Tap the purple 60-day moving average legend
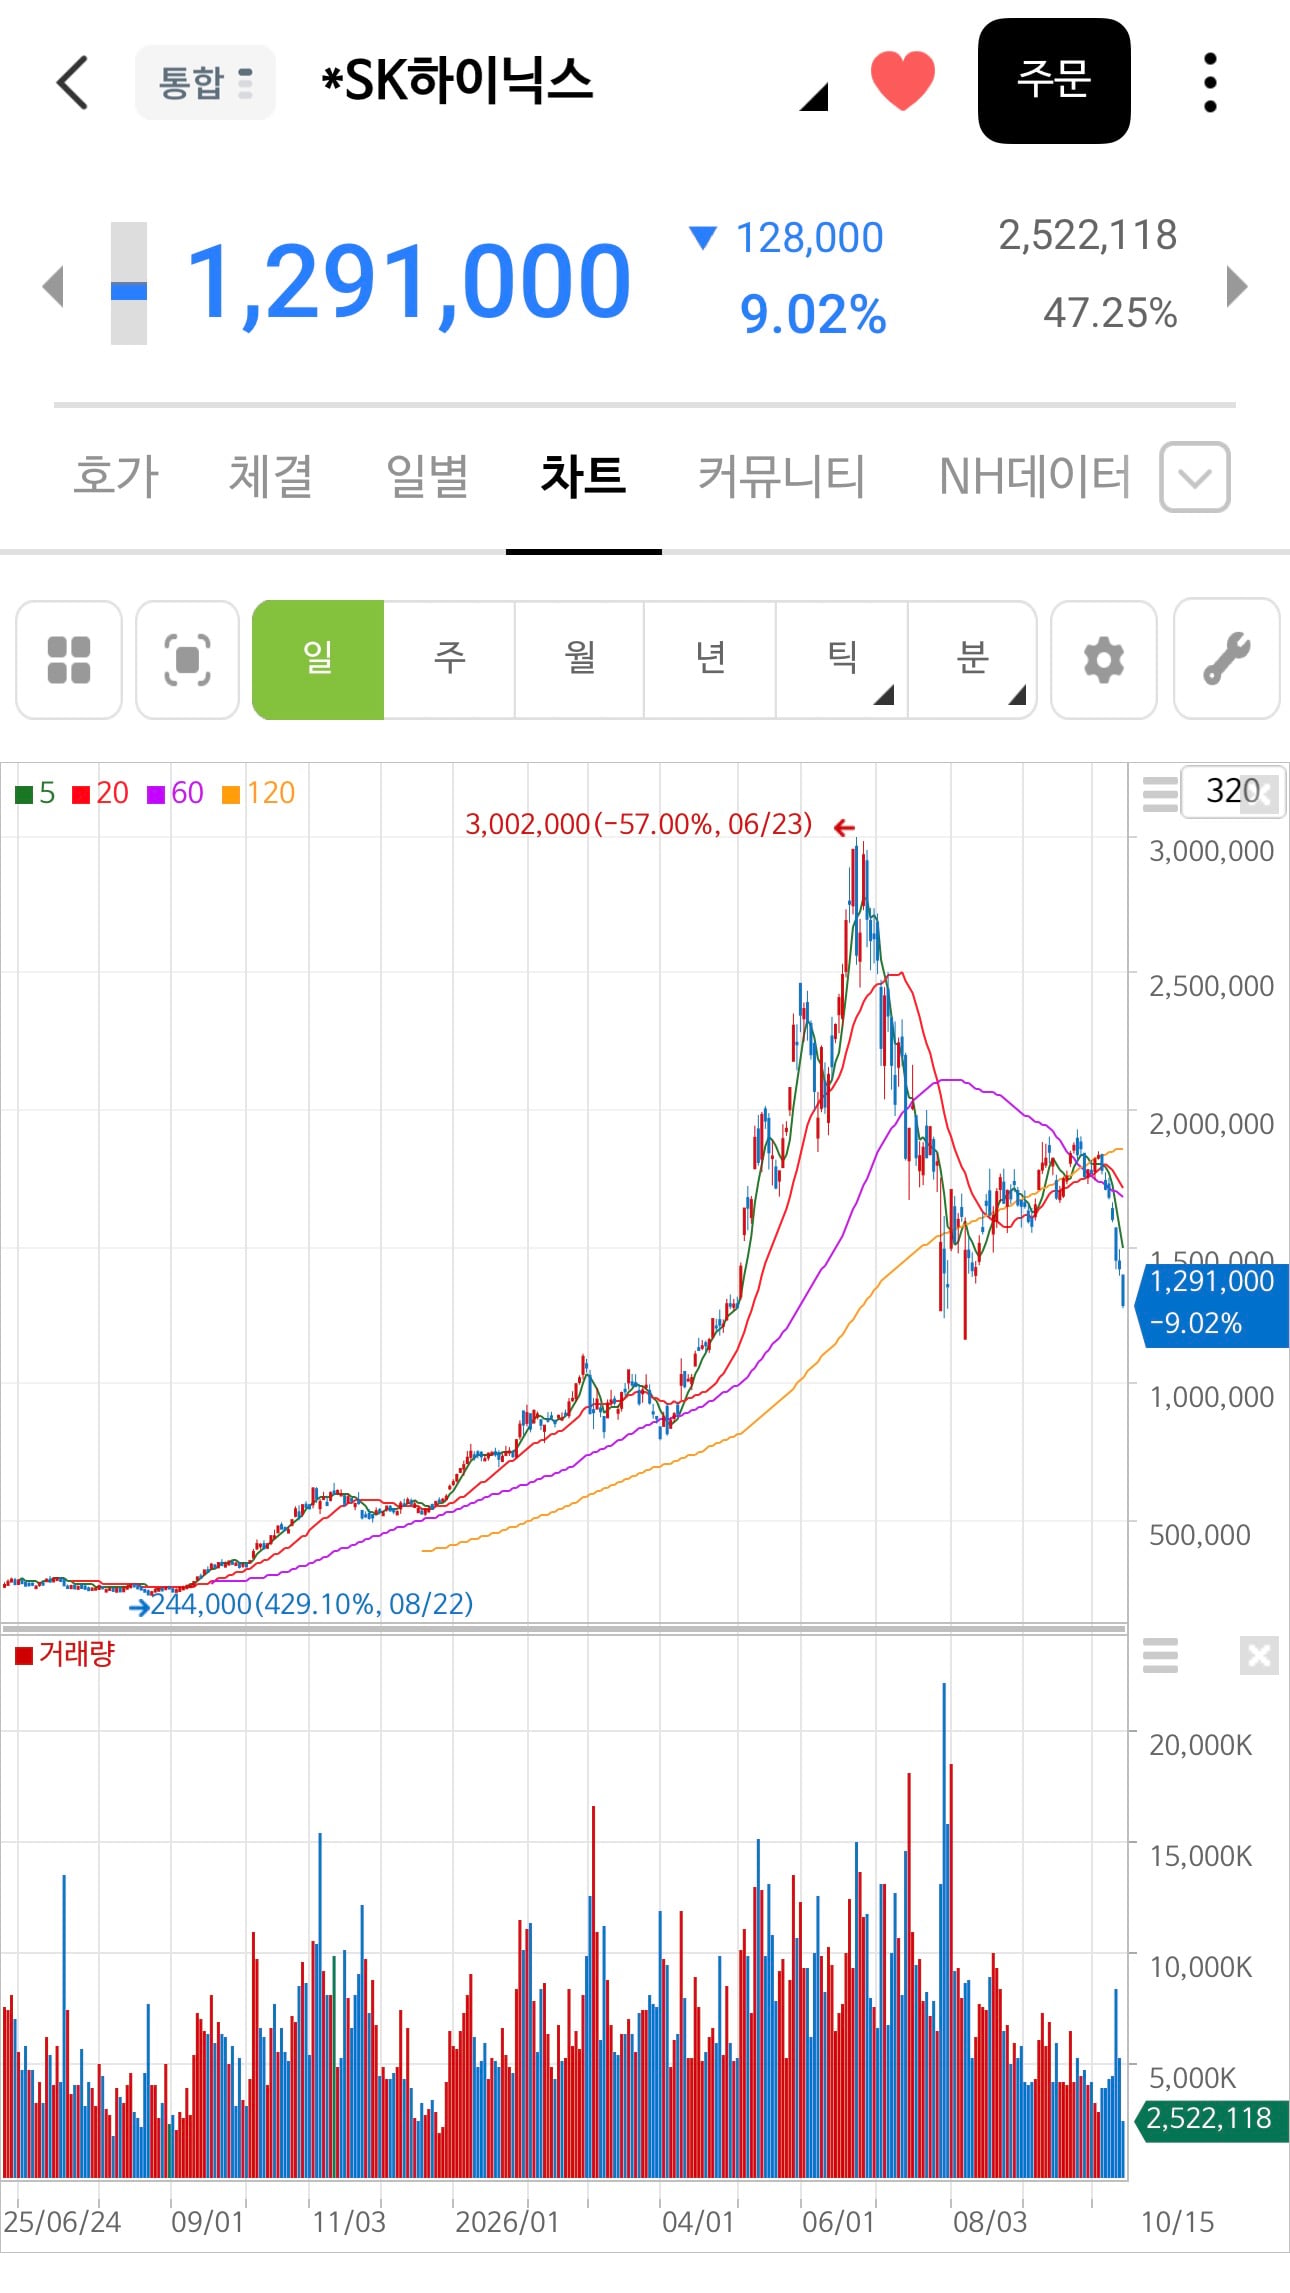 click(x=175, y=794)
